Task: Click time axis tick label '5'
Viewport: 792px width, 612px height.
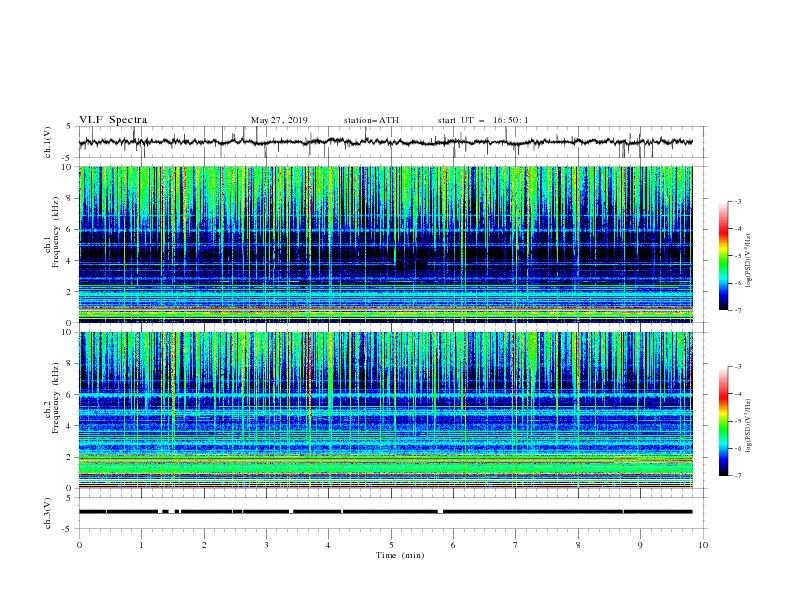Action: click(391, 545)
